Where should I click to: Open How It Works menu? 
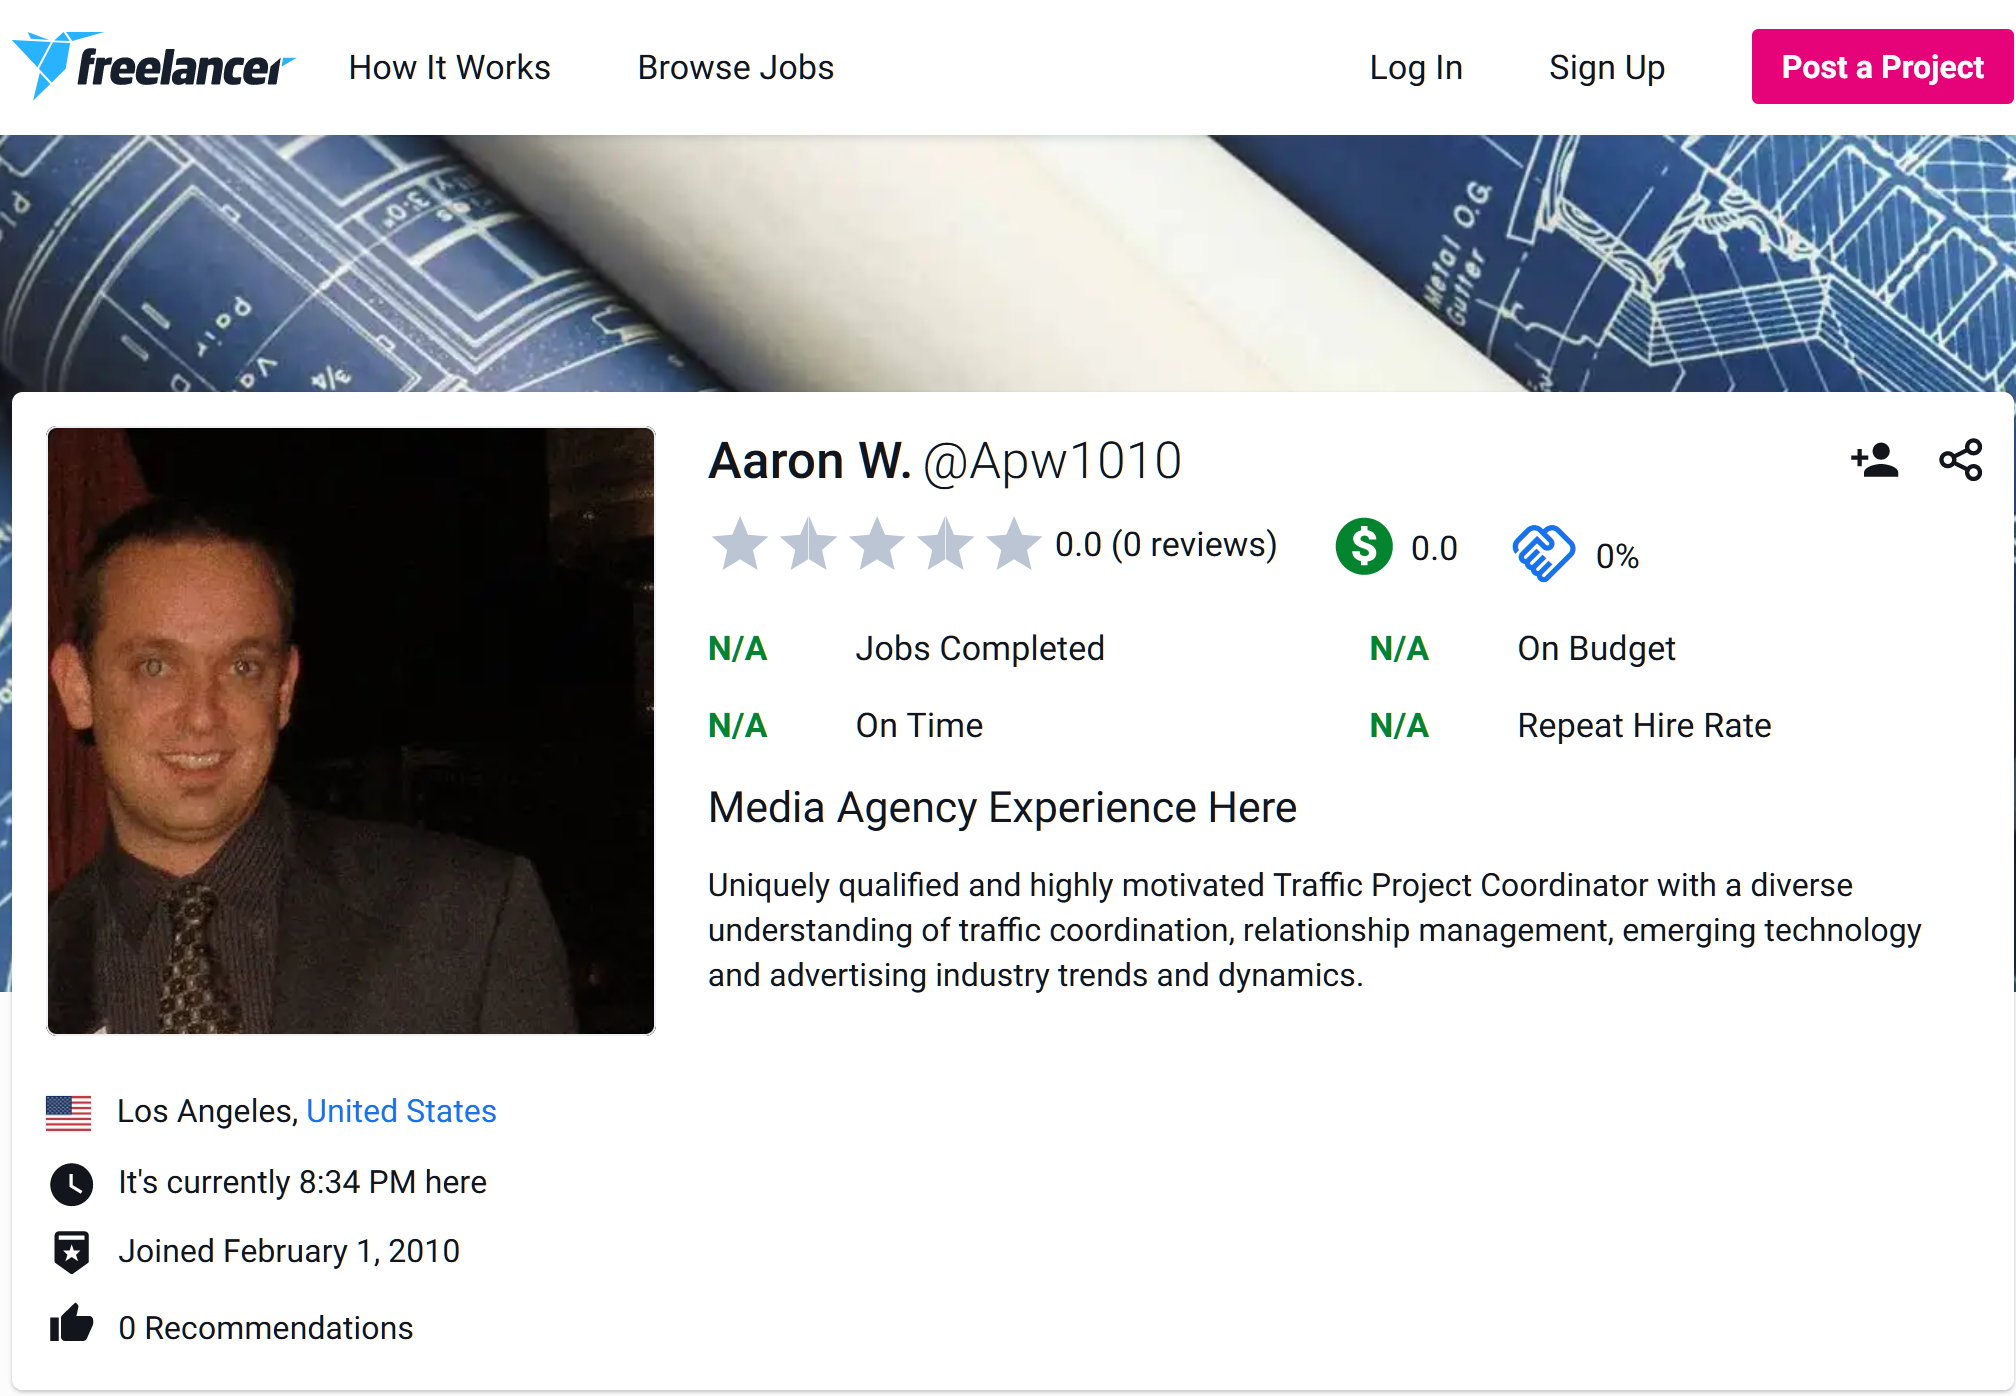449,67
